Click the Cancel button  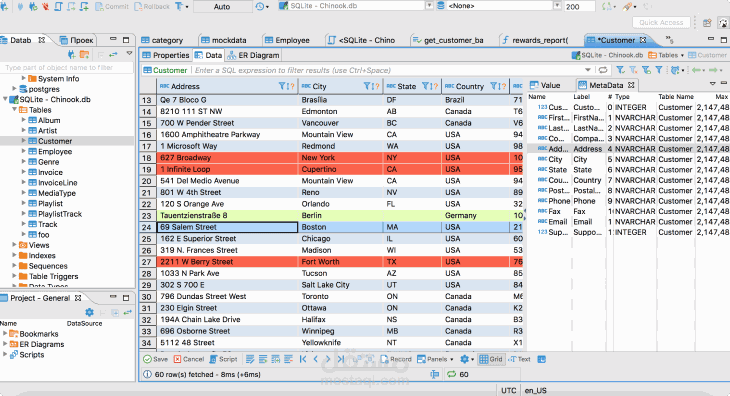[189, 359]
